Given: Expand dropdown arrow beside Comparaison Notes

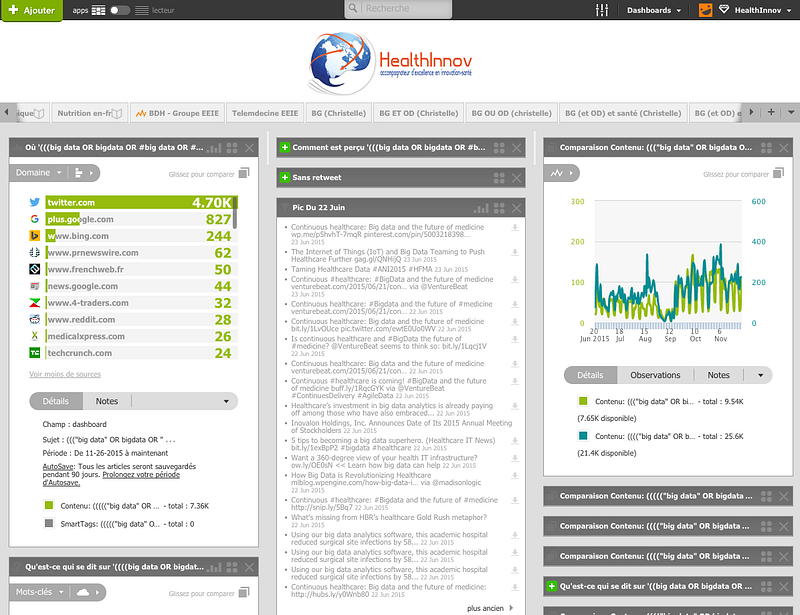Looking at the screenshot, I should coord(760,376).
